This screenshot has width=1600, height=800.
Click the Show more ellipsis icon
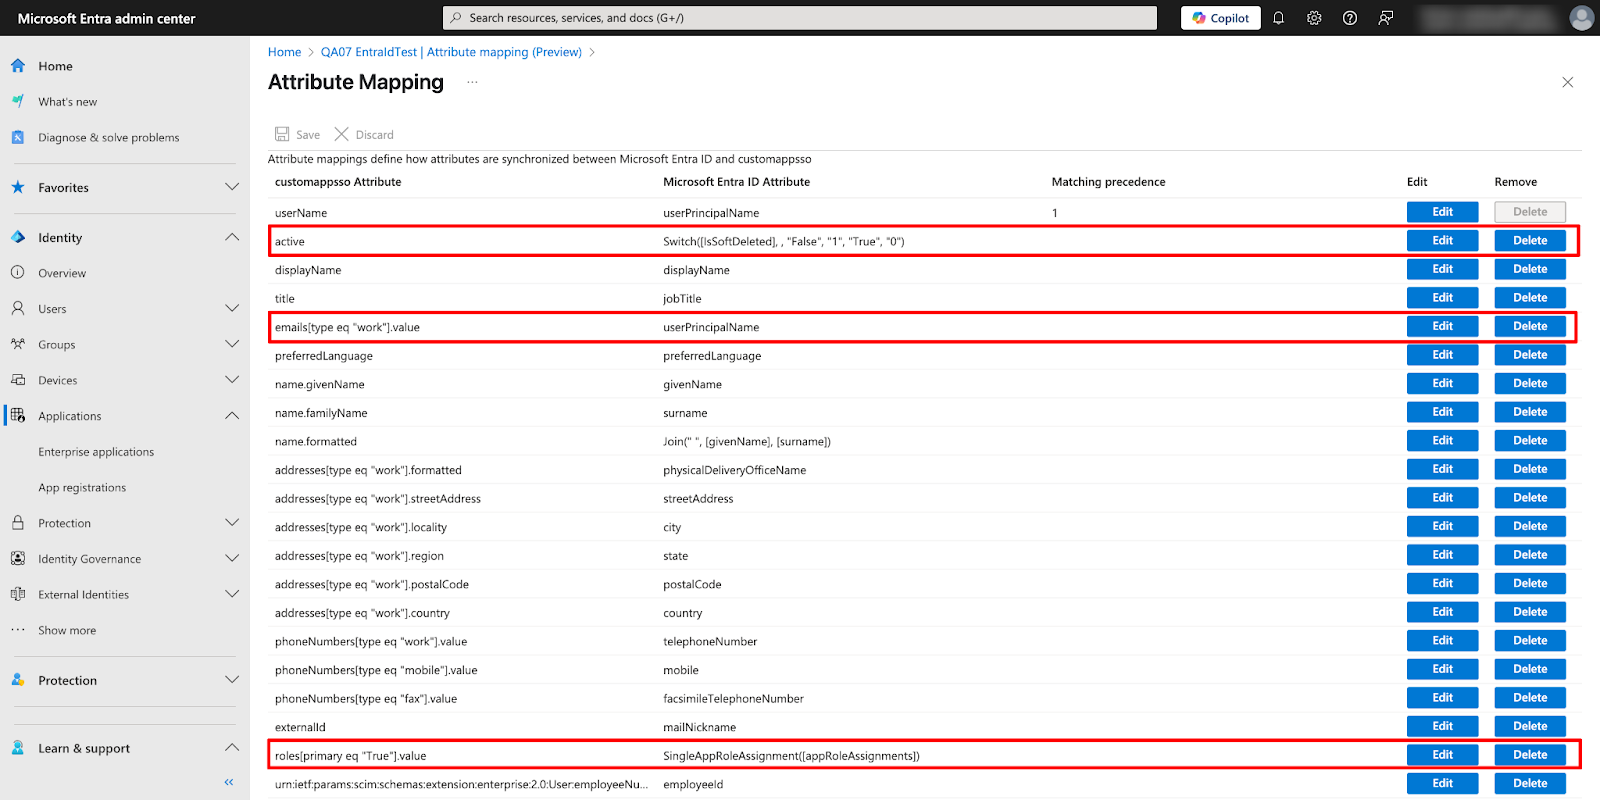18,630
